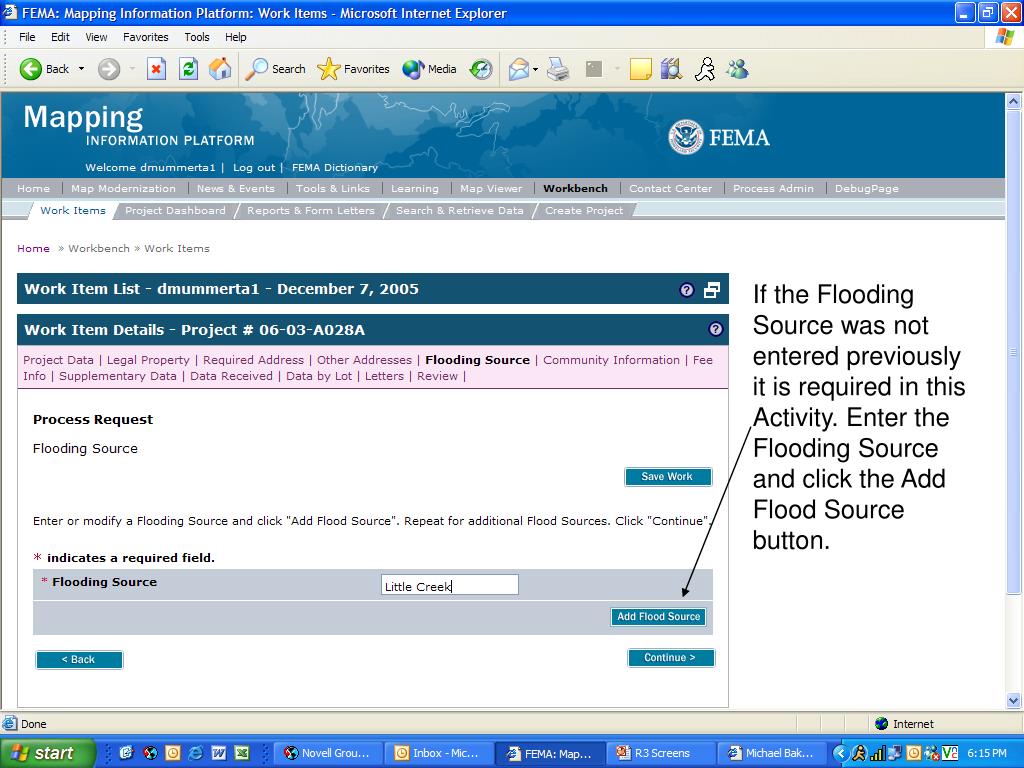Click the Log out link
The image size is (1024, 768).
(x=254, y=167)
